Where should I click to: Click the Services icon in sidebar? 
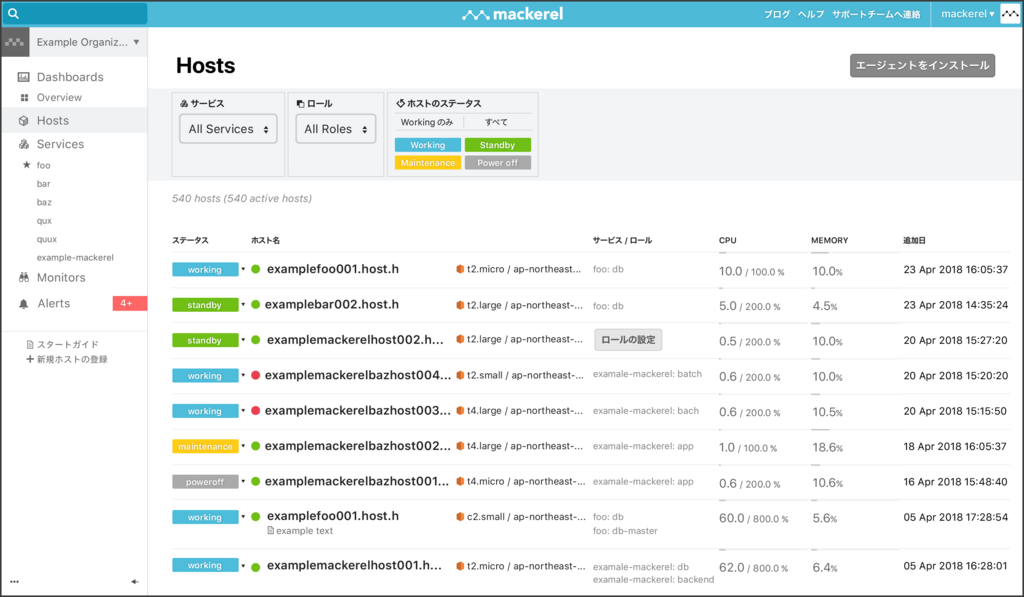point(24,144)
